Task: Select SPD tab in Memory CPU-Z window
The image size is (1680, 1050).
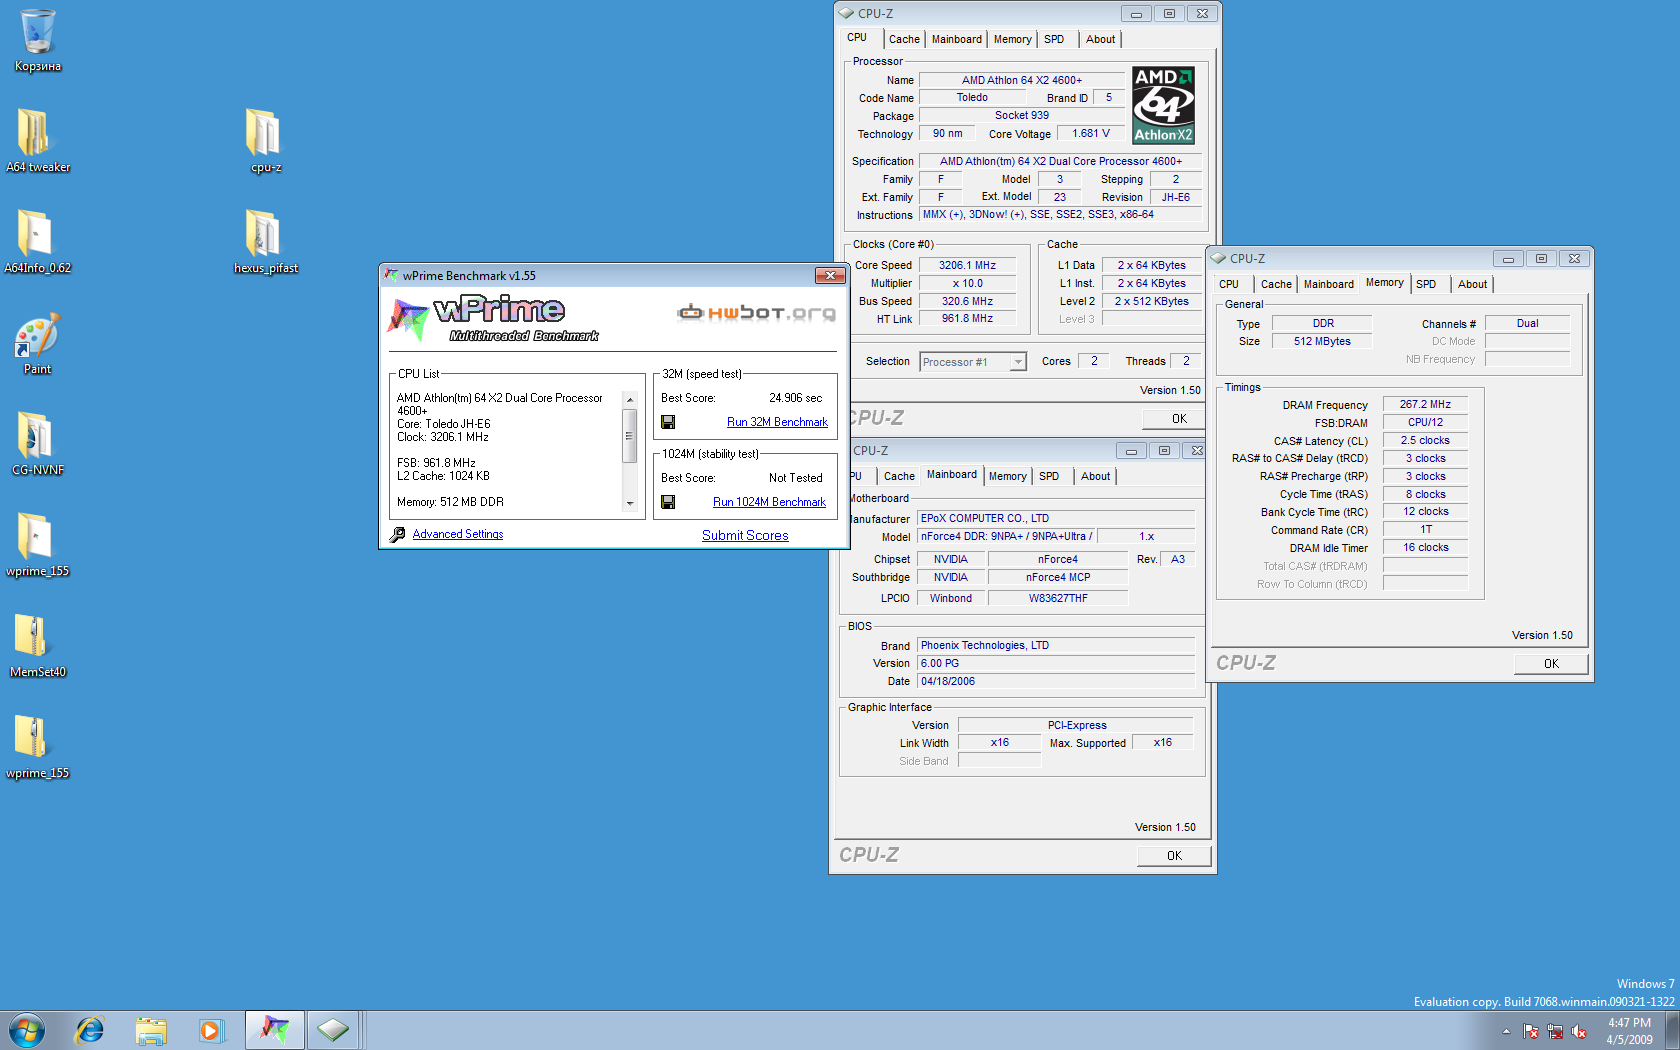Action: [x=1426, y=284]
